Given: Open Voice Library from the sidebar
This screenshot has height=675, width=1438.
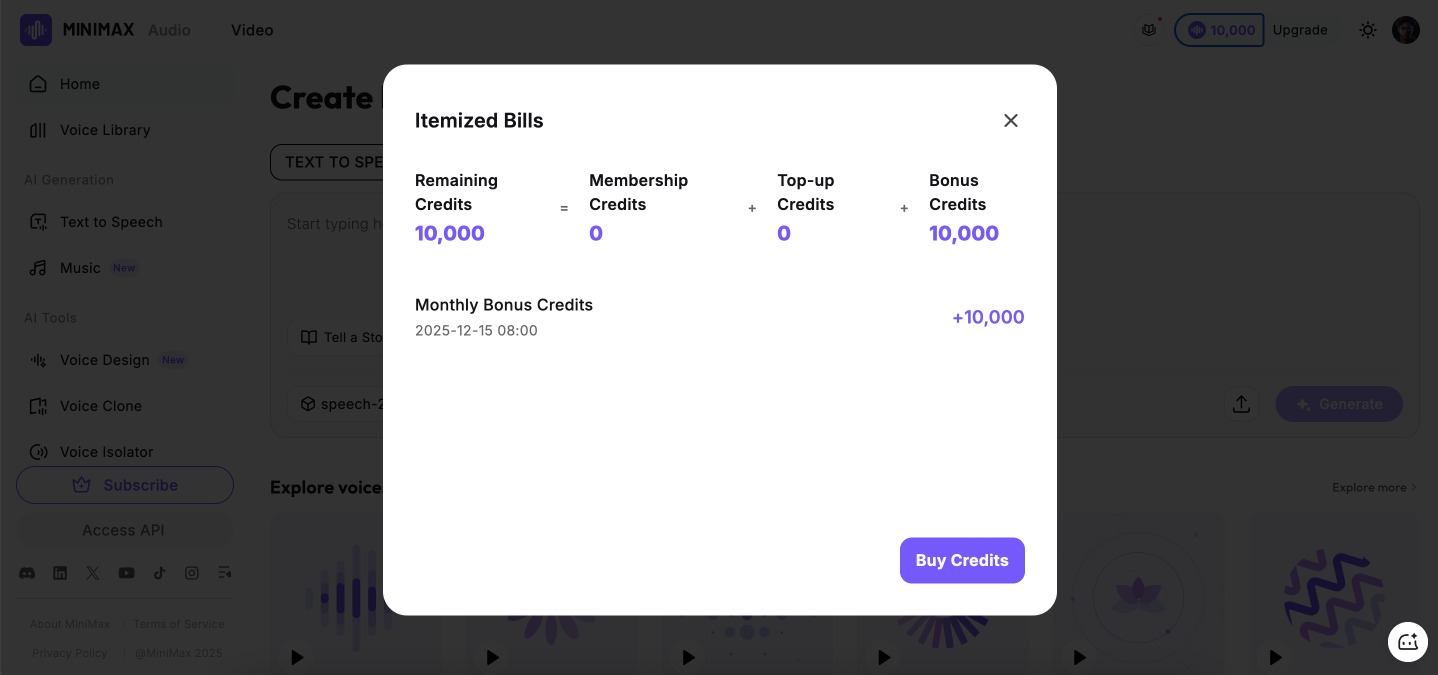Looking at the screenshot, I should [x=104, y=130].
